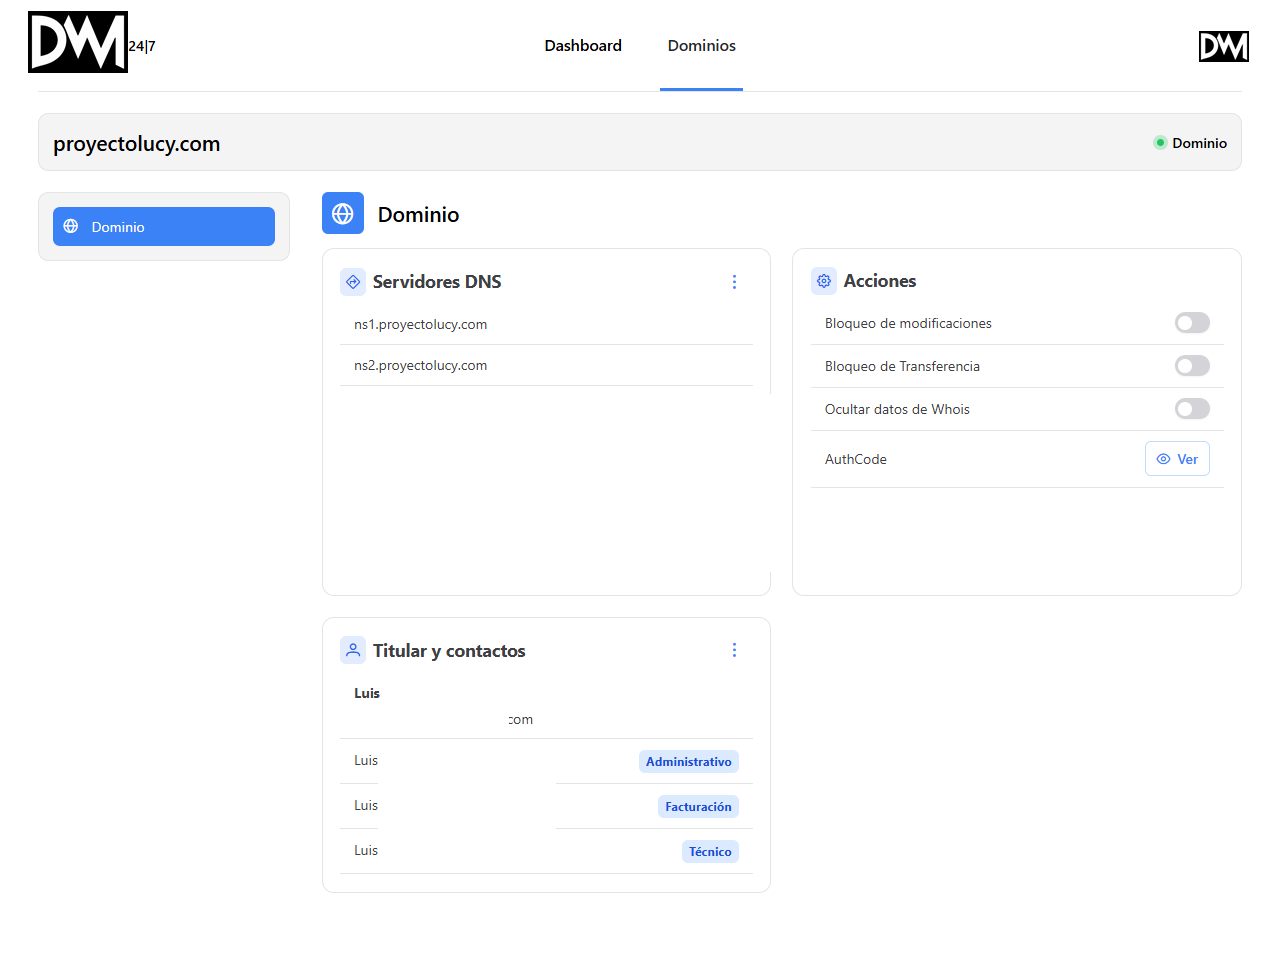Switch to the Dashboard tab
Image resolution: width=1280 pixels, height=957 pixels.
tap(583, 46)
